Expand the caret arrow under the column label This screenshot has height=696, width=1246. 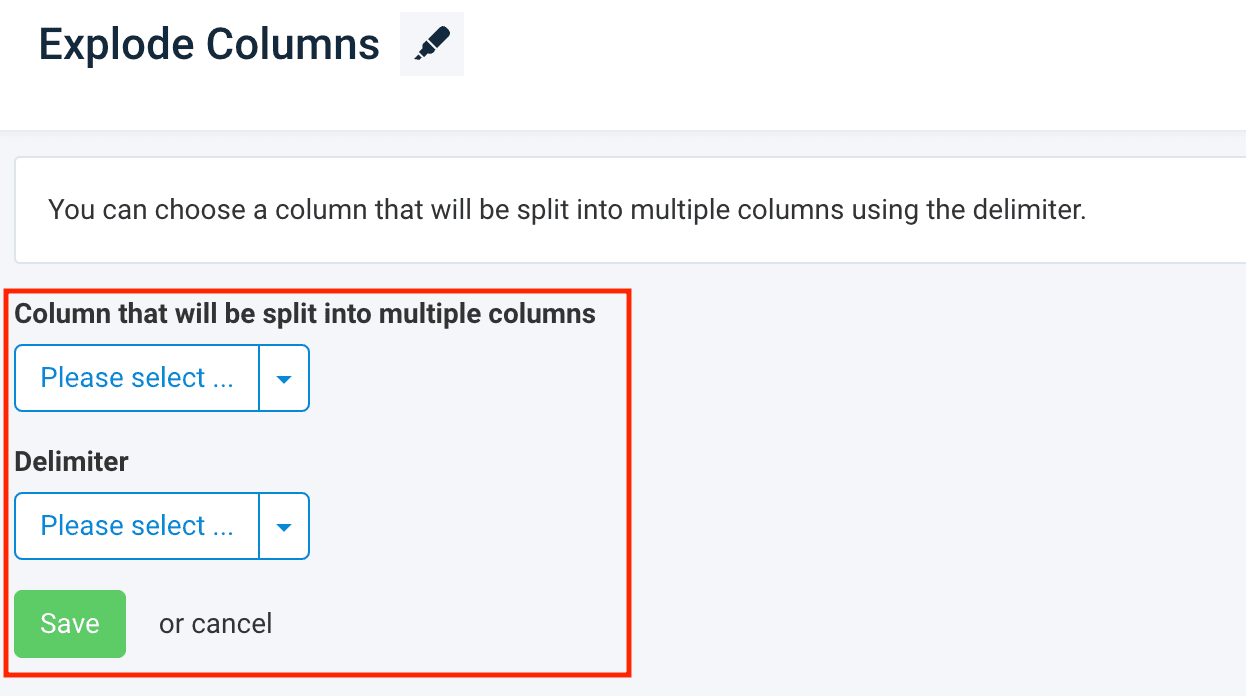(x=284, y=379)
